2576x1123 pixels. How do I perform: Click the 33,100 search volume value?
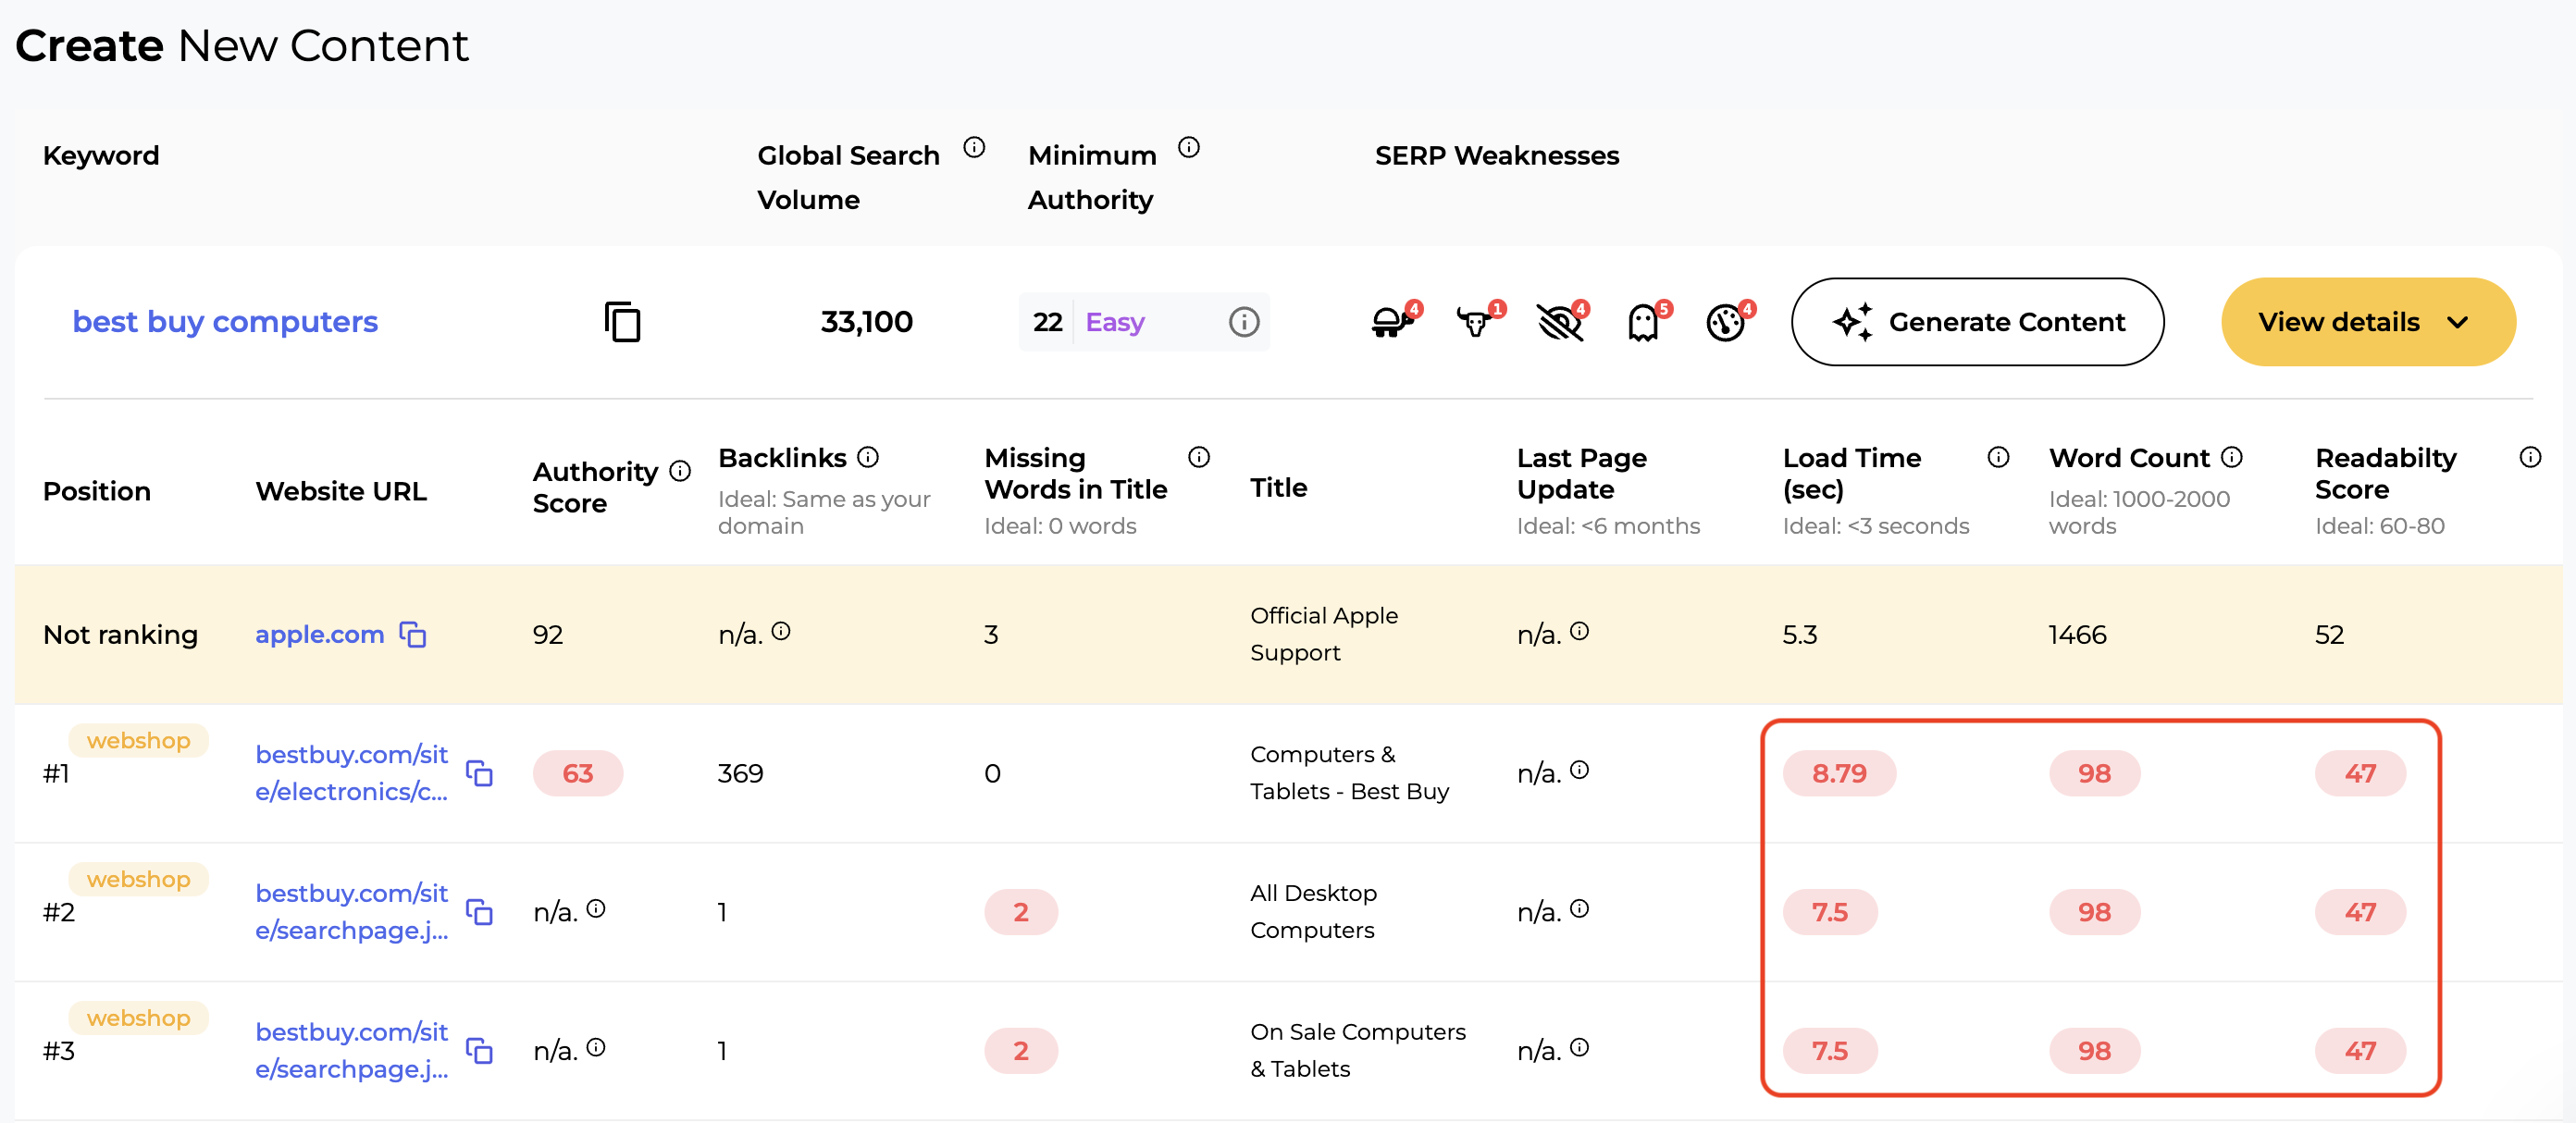coord(866,322)
